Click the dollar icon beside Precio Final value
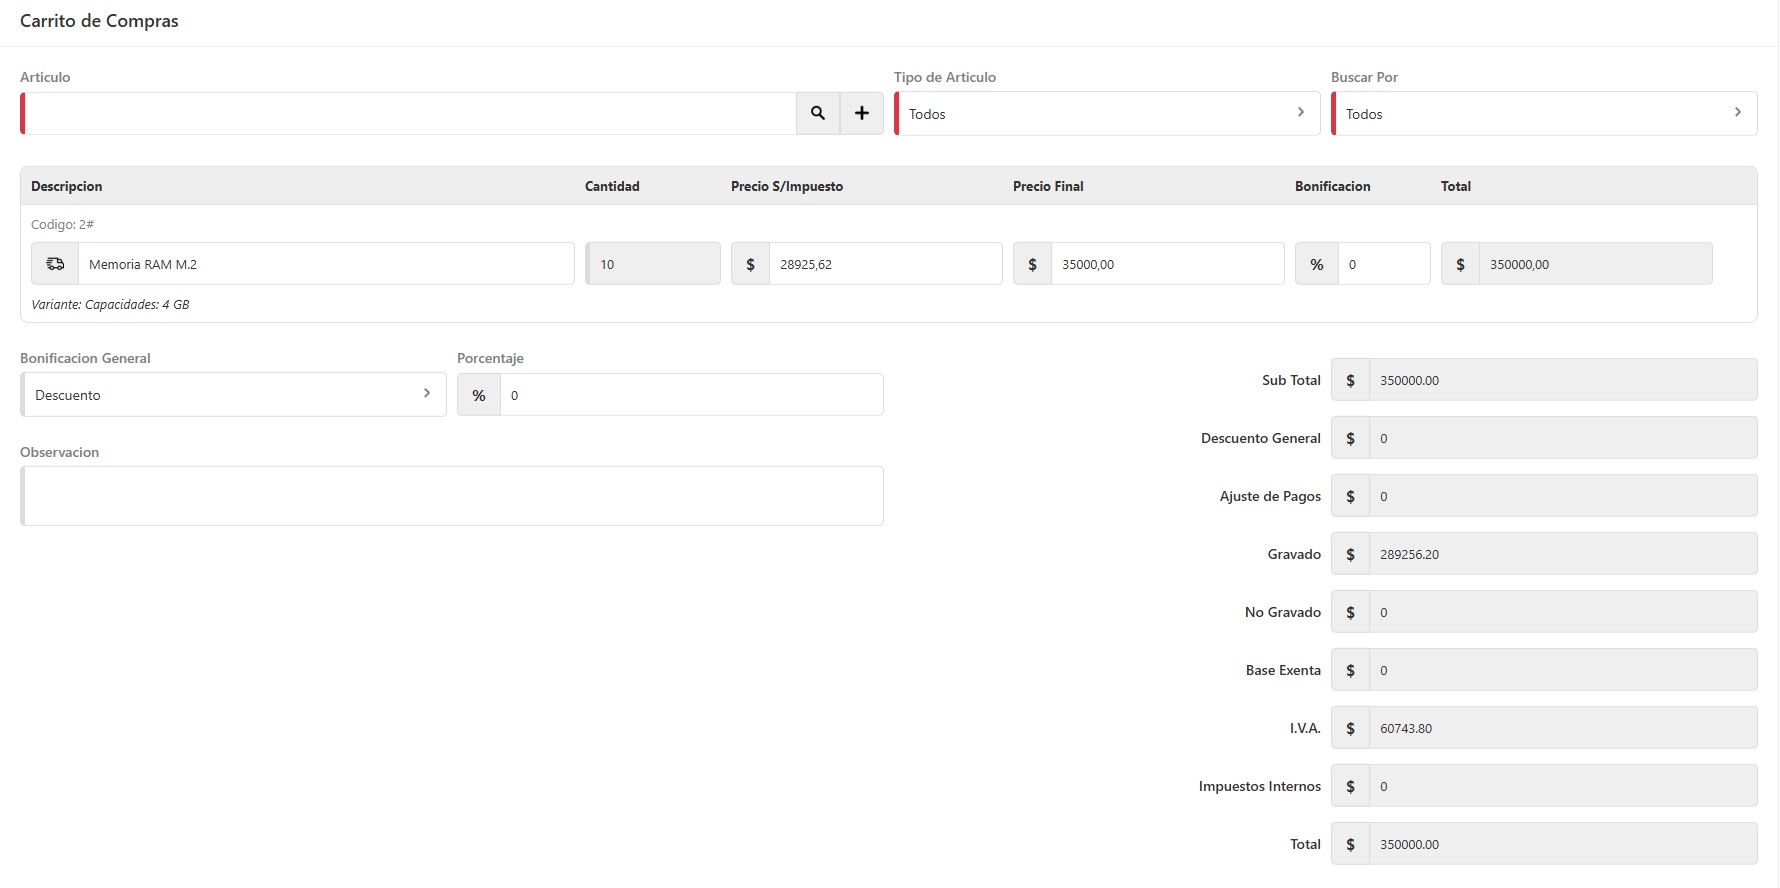The width and height of the screenshot is (1780, 888). point(1032,264)
